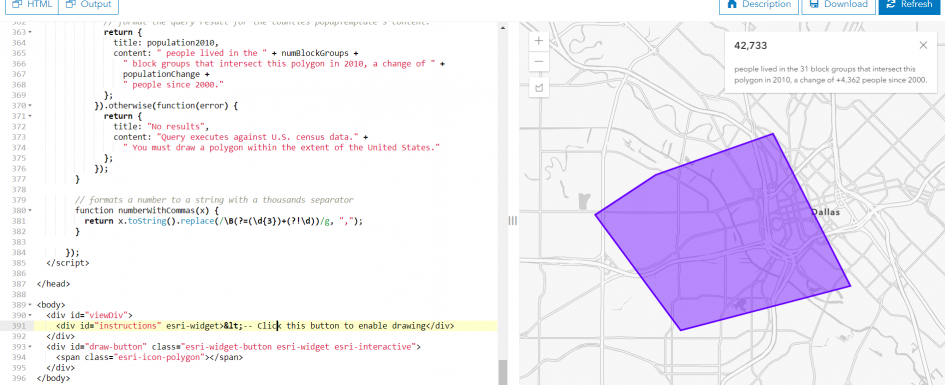Close the 42,733 population popup
The width and height of the screenshot is (945, 385).
point(923,46)
